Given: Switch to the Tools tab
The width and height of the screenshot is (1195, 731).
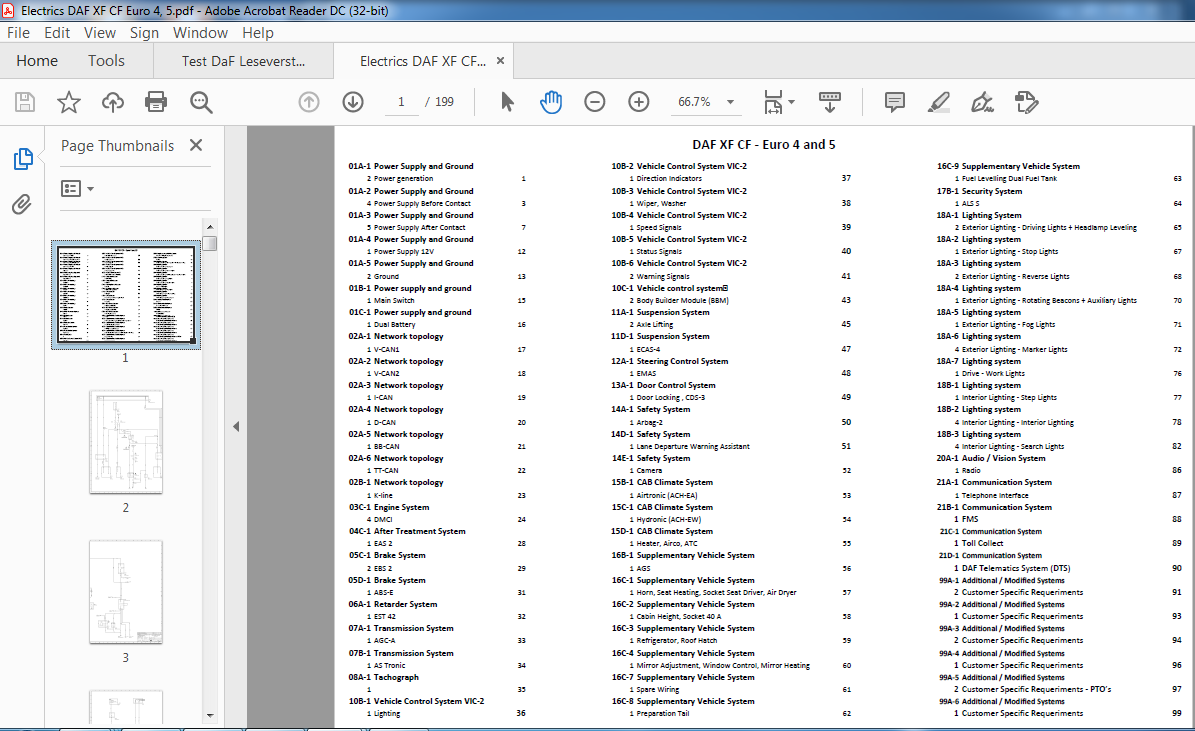Looking at the screenshot, I should click(106, 61).
